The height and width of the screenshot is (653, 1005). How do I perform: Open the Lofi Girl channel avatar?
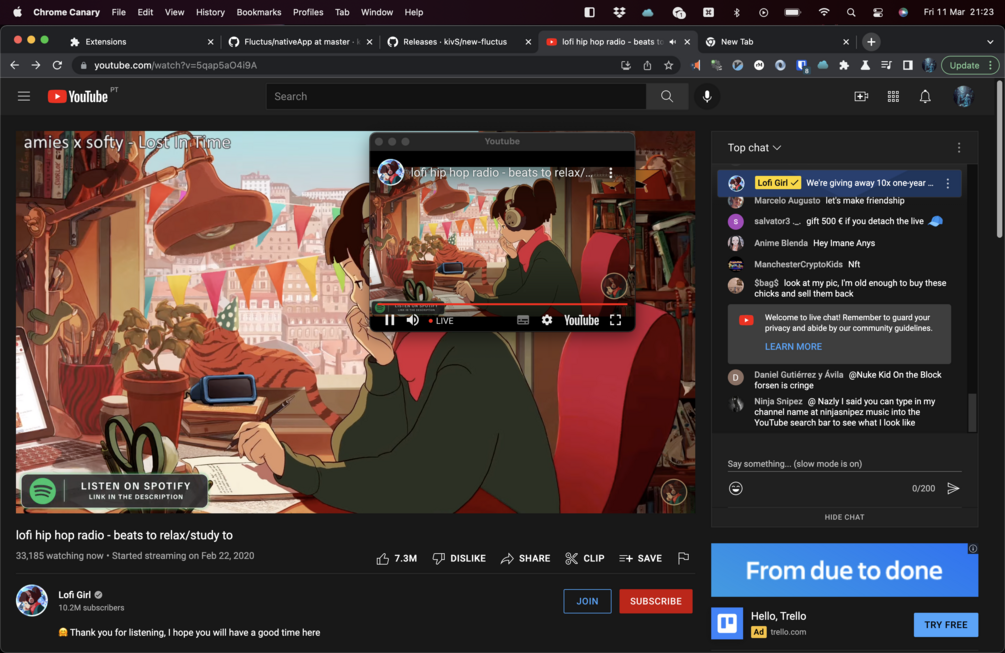pyautogui.click(x=31, y=600)
